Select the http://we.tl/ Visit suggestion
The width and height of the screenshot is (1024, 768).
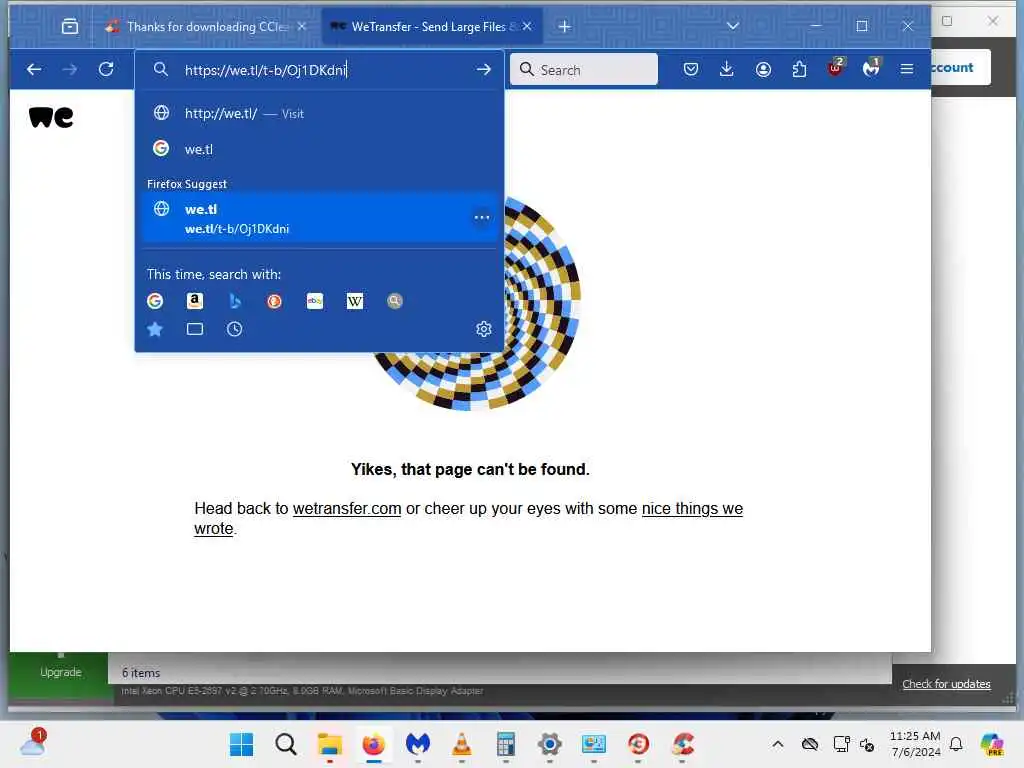pyautogui.click(x=319, y=114)
